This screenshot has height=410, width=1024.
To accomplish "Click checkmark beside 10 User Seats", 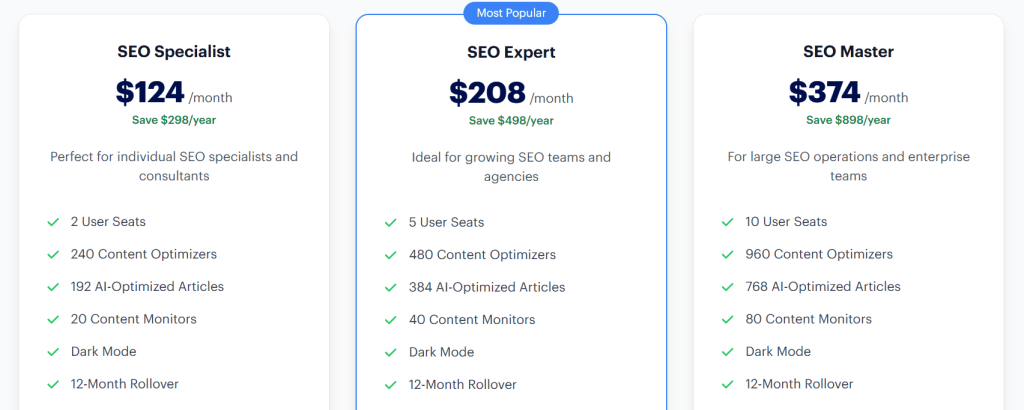I will [x=728, y=222].
